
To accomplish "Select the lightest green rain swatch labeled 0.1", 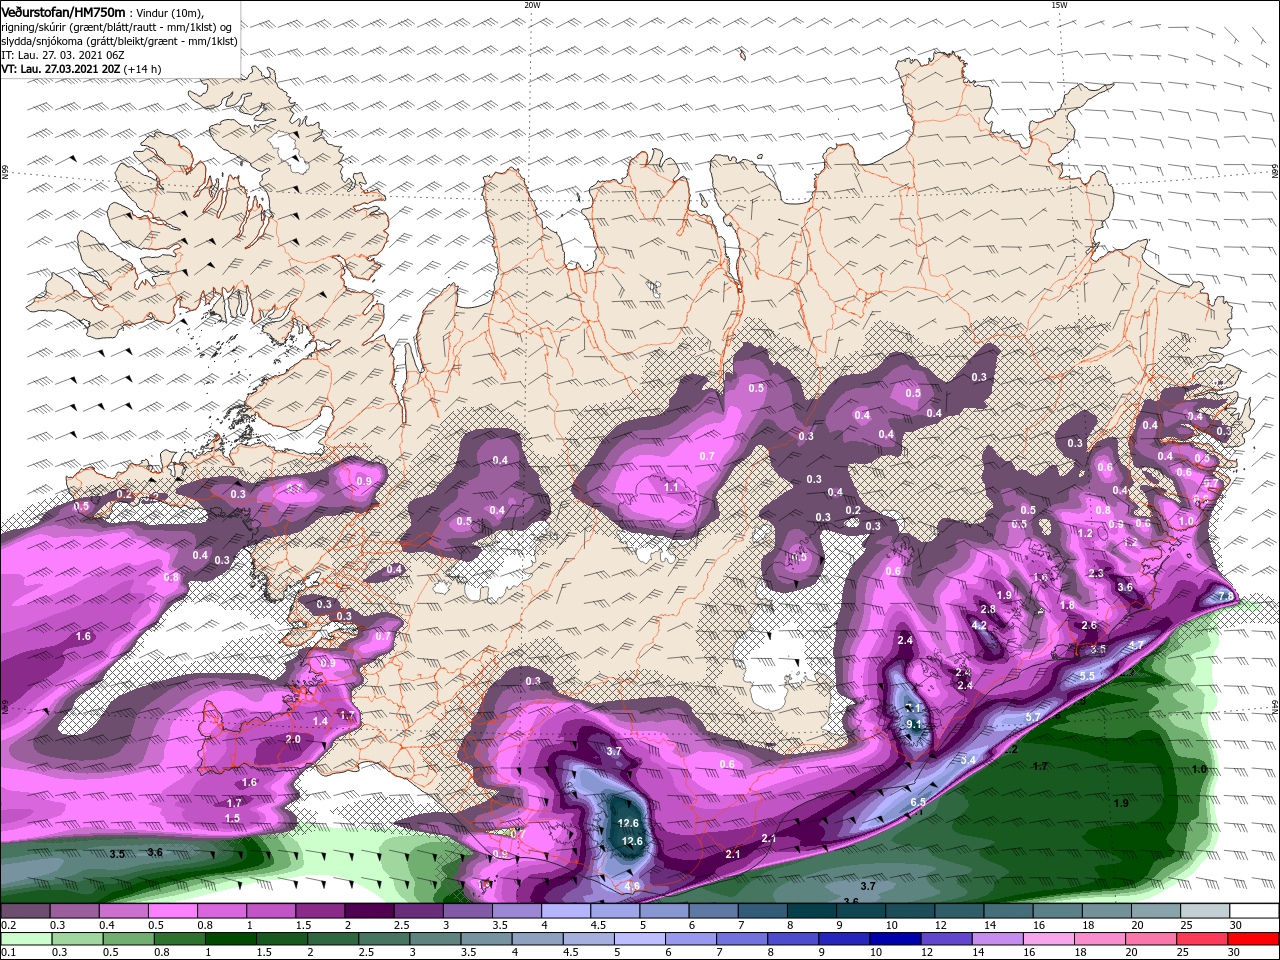I will click(26, 939).
